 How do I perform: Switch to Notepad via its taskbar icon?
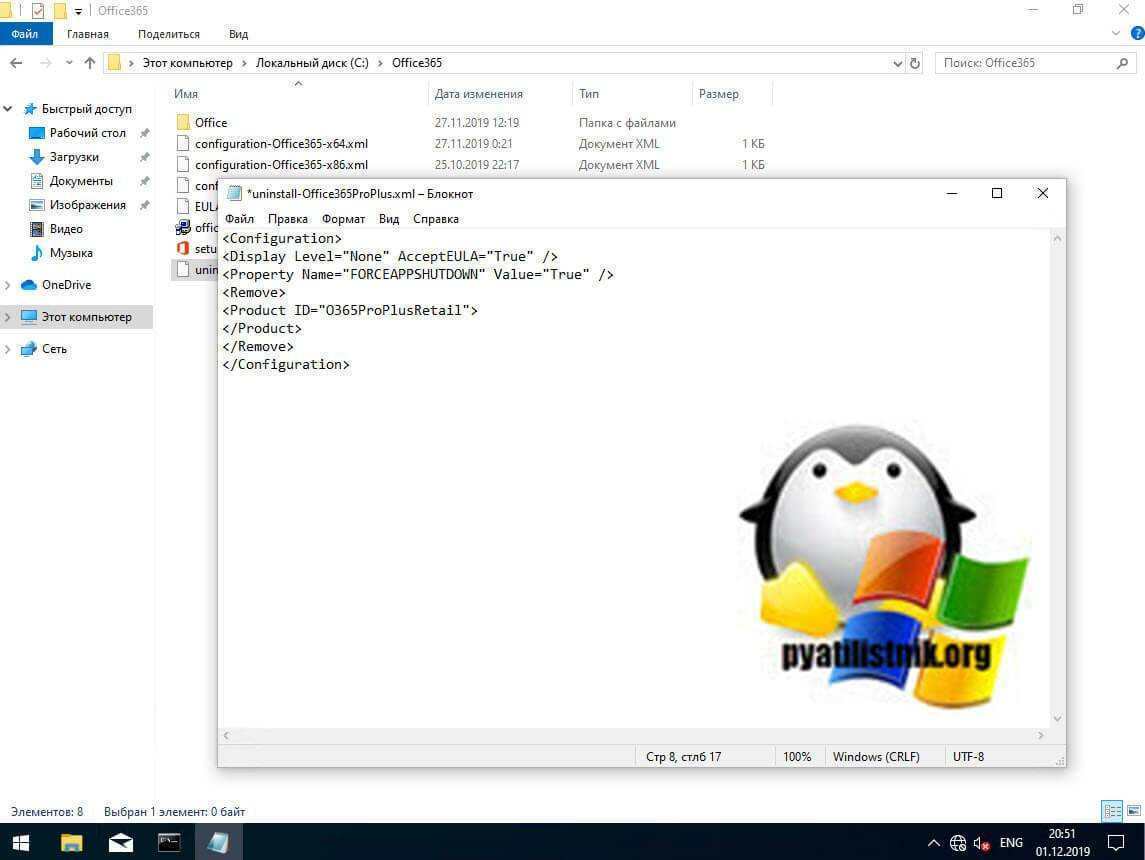point(218,843)
